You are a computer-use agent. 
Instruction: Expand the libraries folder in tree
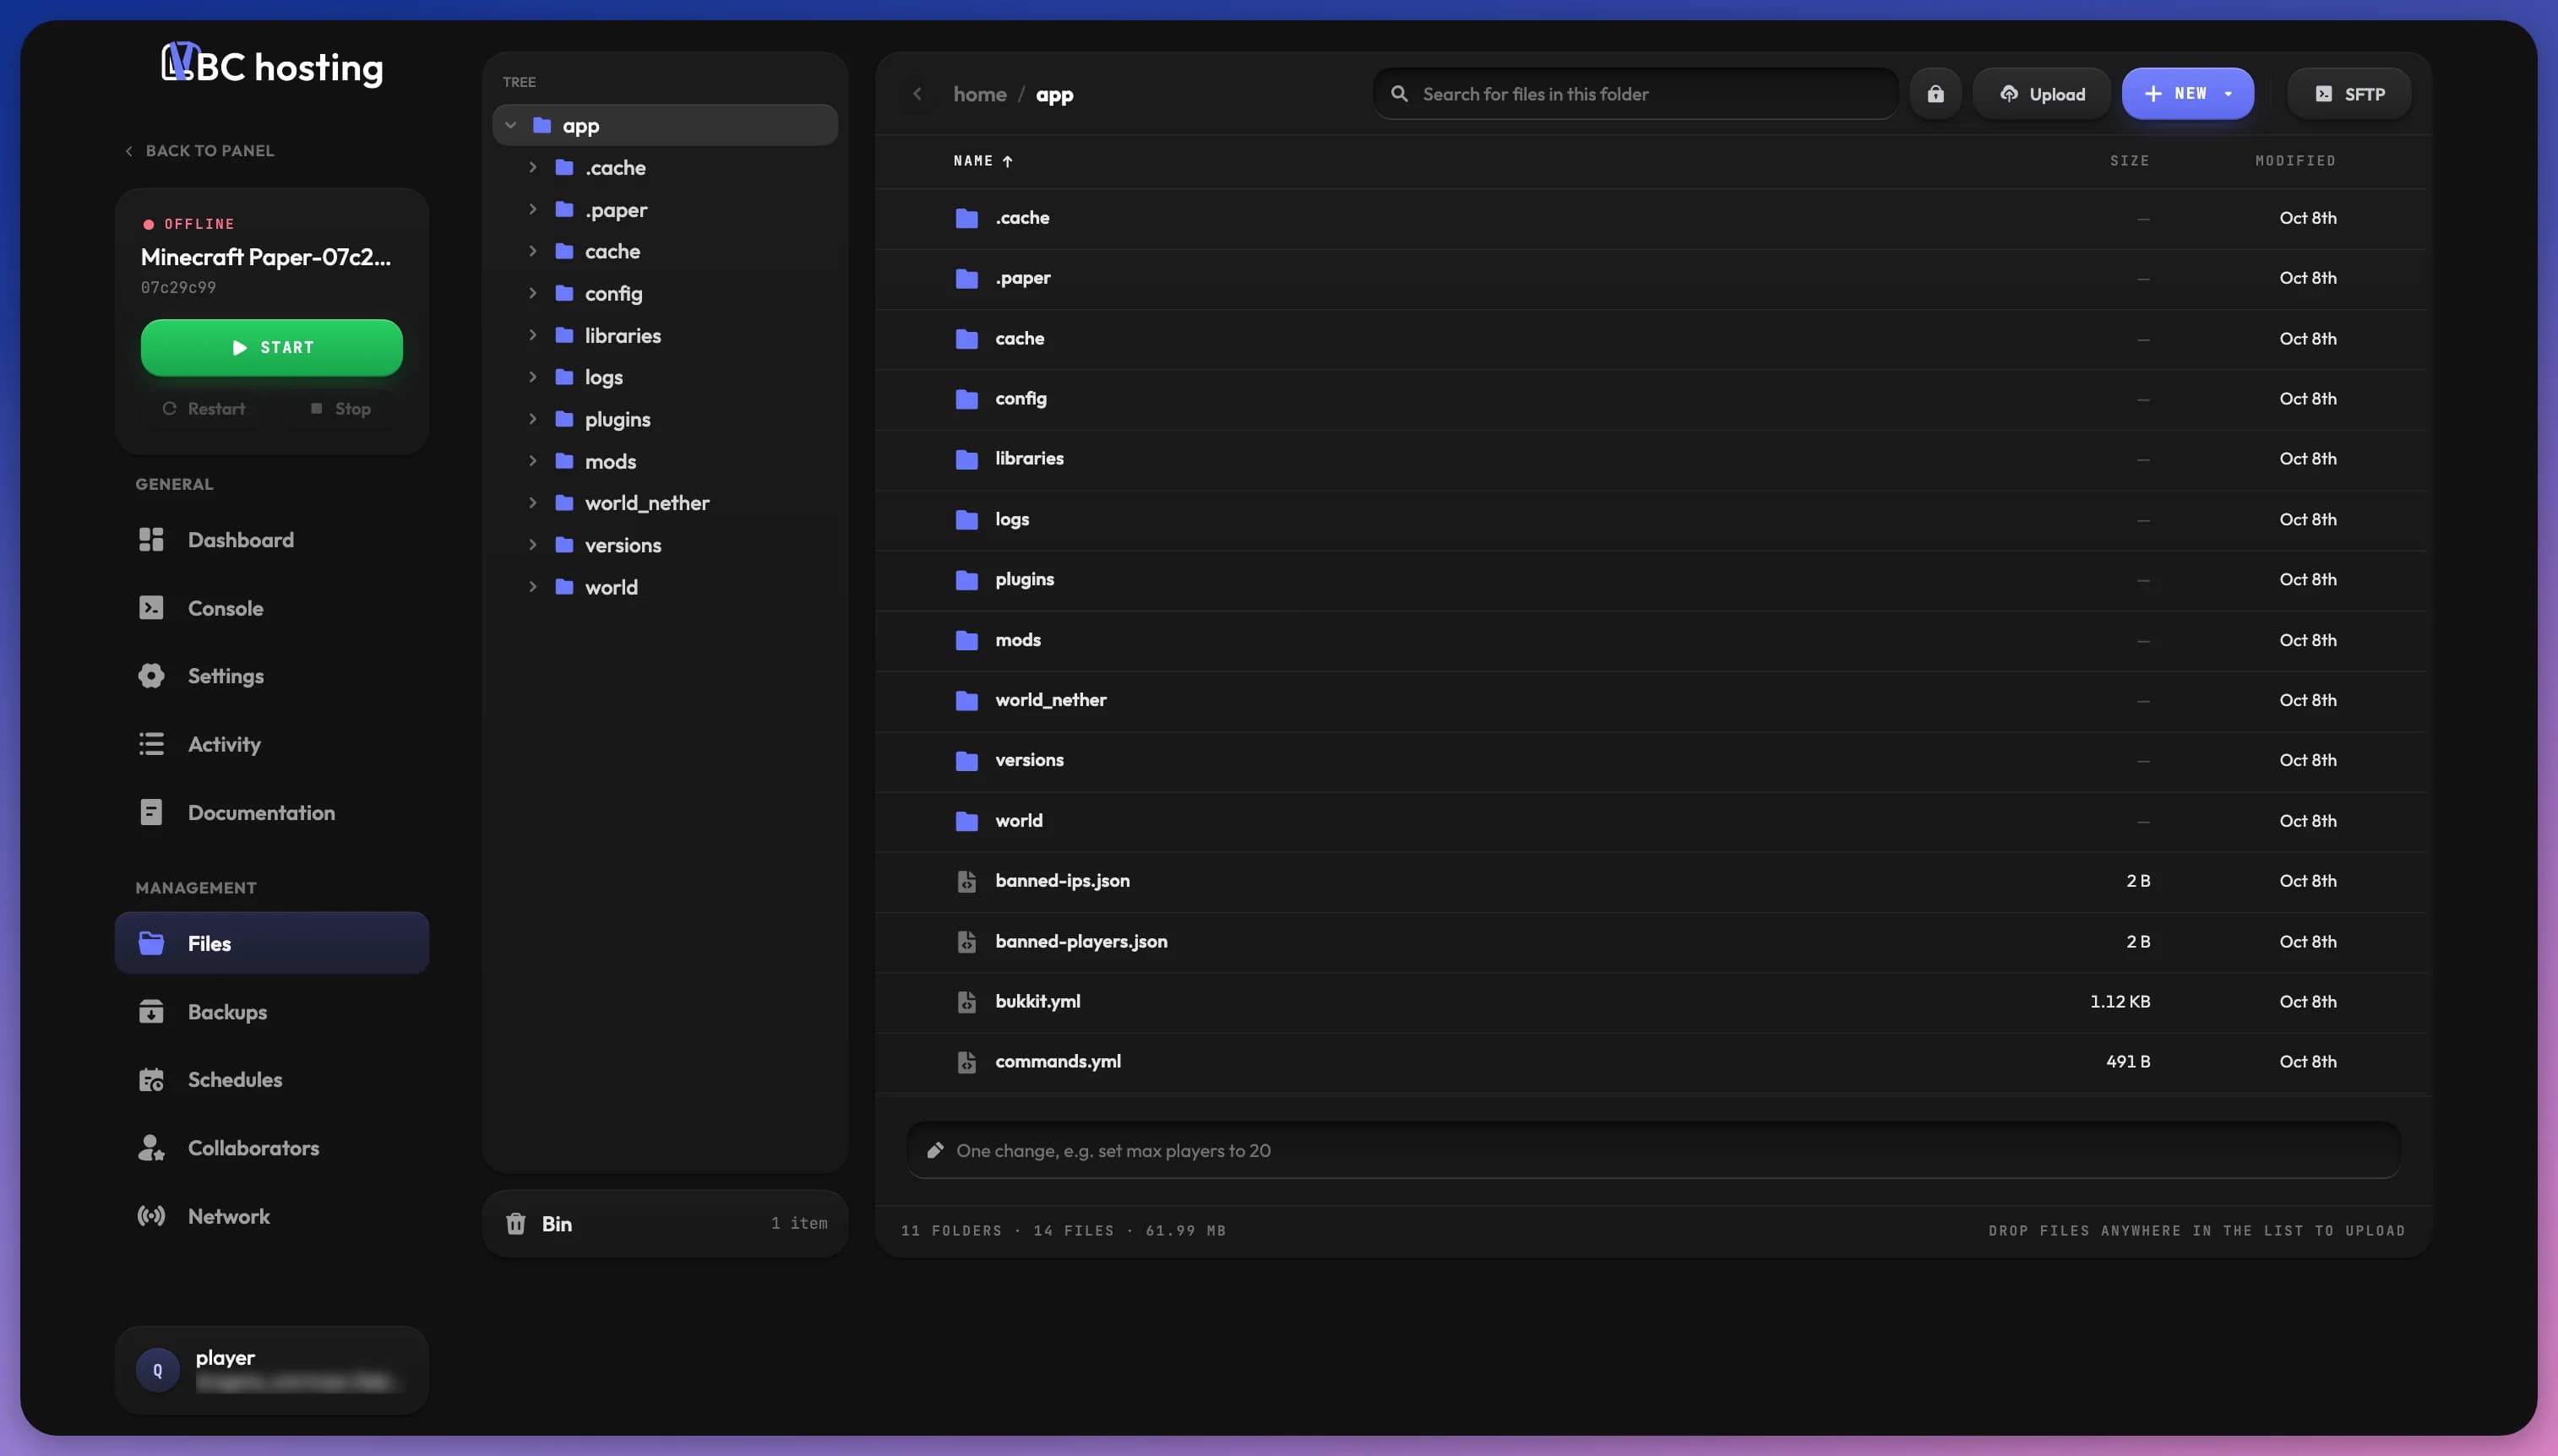point(533,335)
